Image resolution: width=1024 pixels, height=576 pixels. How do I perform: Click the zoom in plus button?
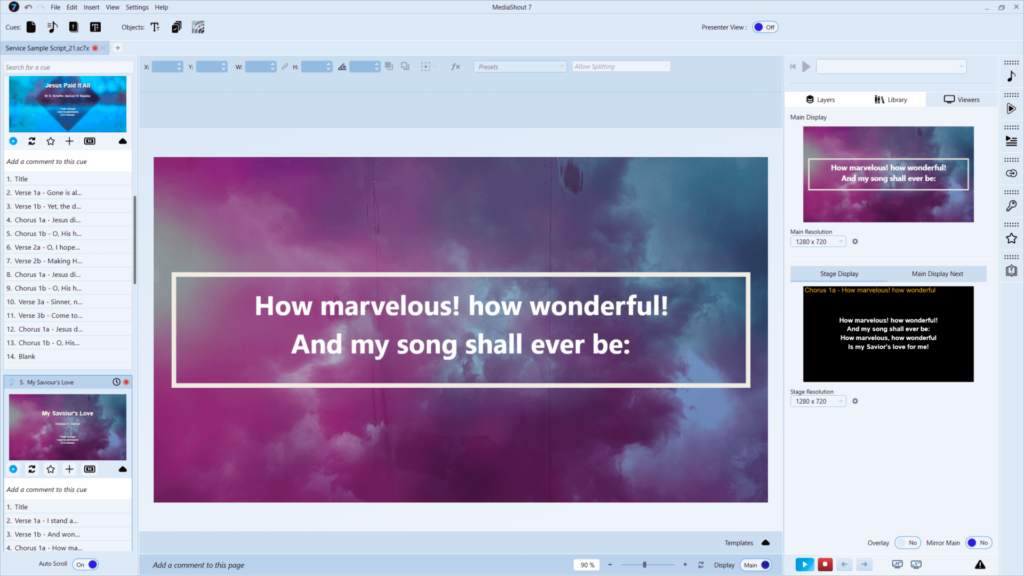(685, 565)
